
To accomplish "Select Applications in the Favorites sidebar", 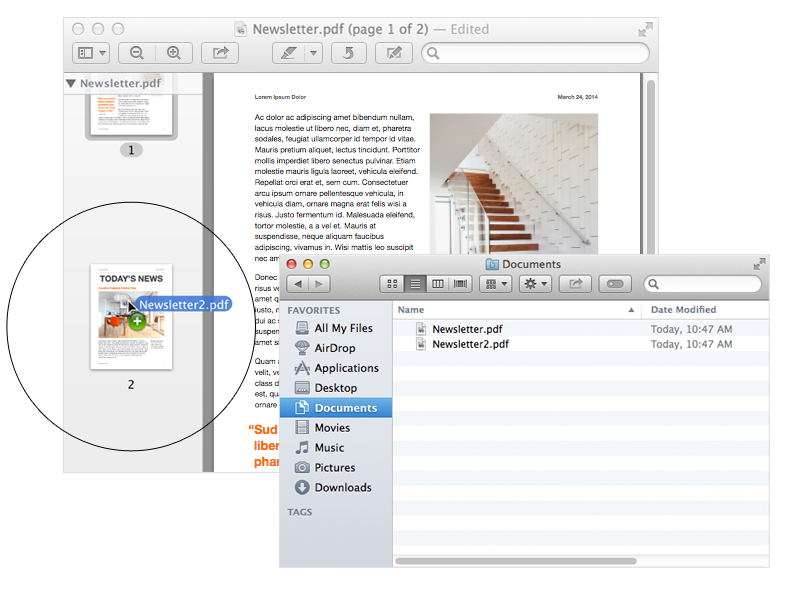I will pos(346,368).
